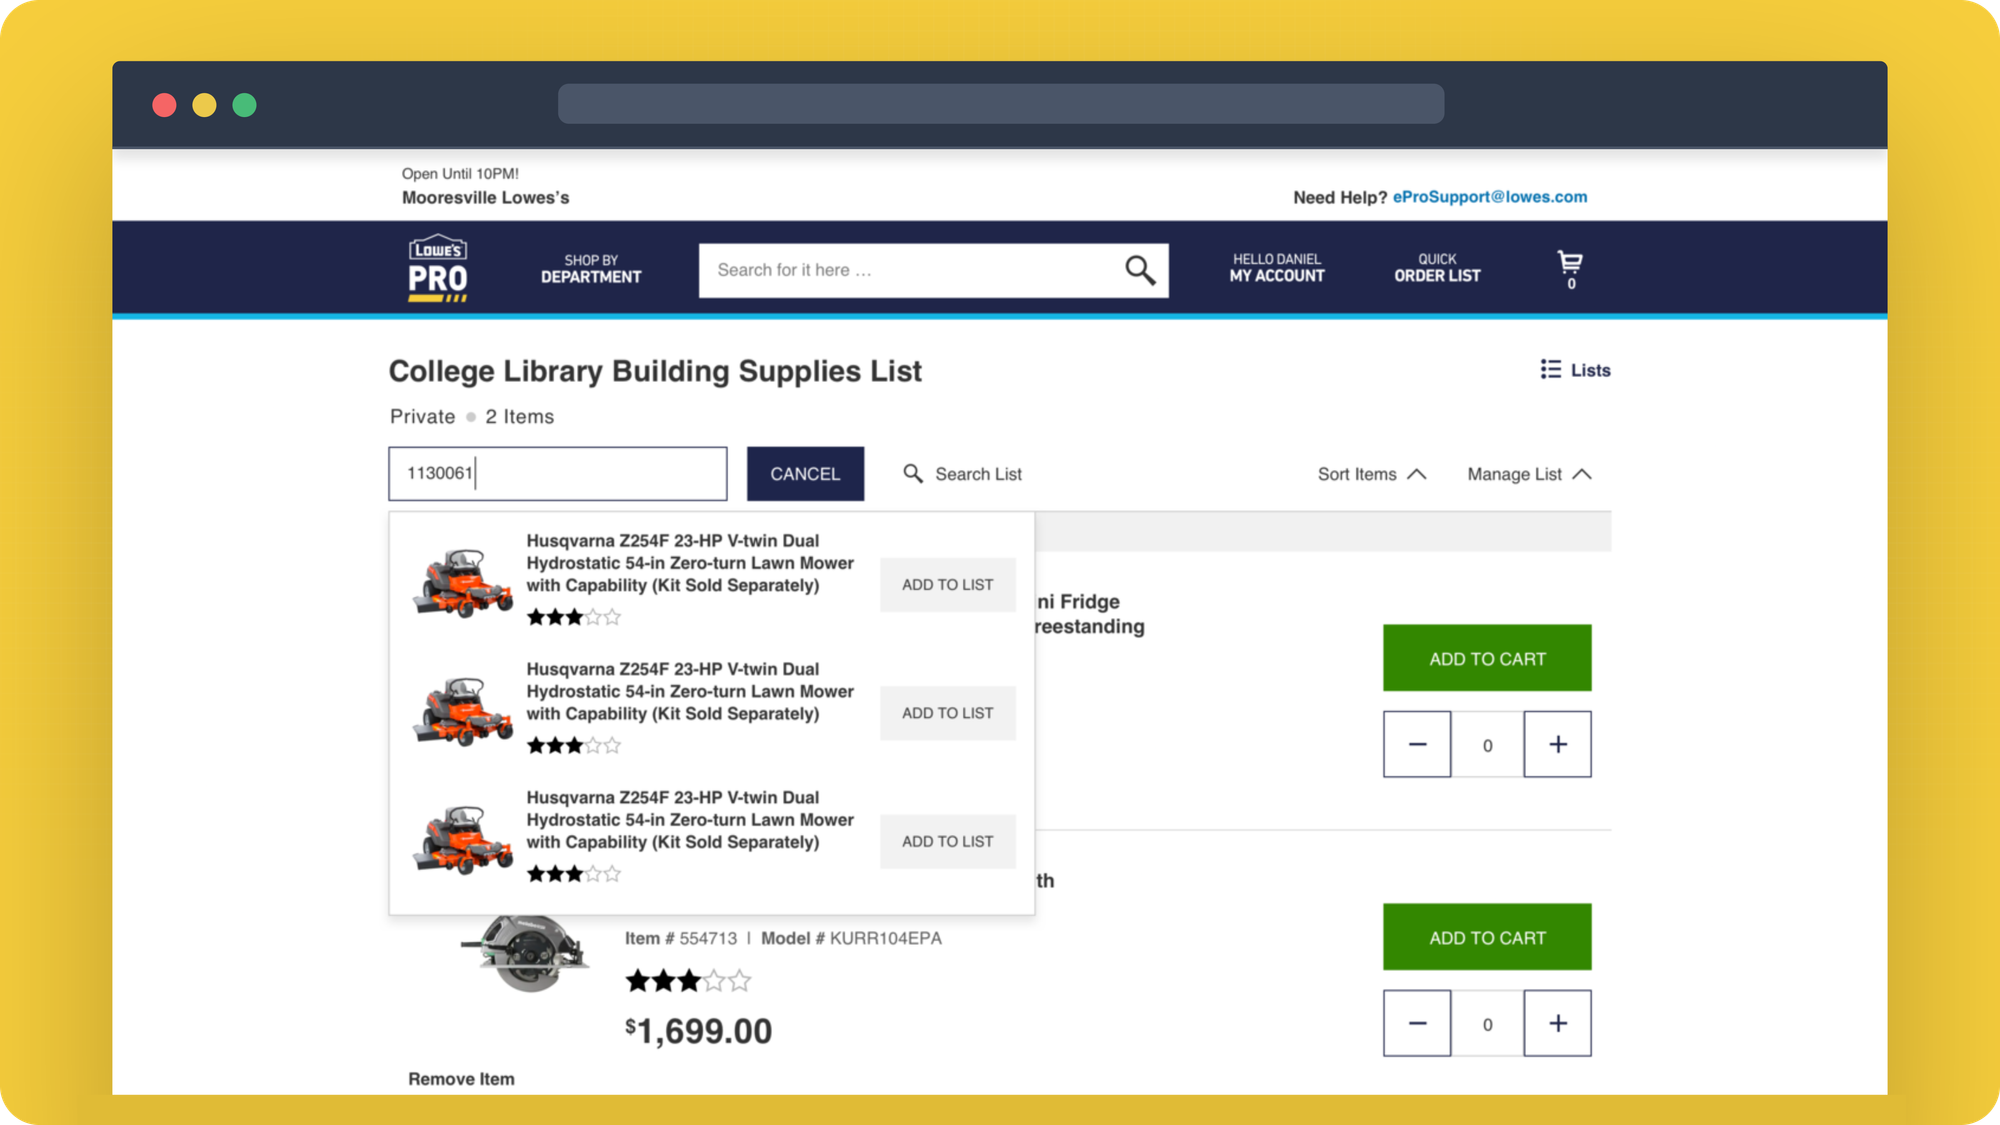The height and width of the screenshot is (1125, 2000).
Task: Click quantity increment plus button
Action: (1558, 743)
